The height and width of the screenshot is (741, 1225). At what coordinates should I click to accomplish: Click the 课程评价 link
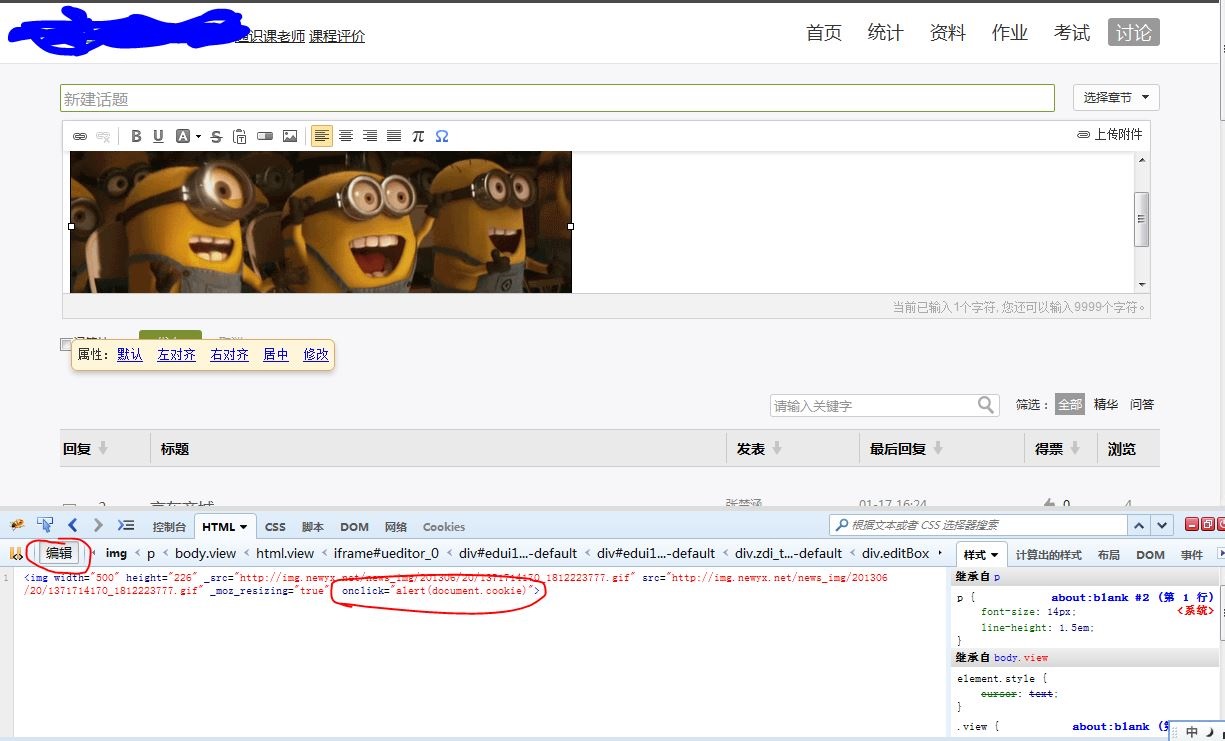tap(337, 36)
